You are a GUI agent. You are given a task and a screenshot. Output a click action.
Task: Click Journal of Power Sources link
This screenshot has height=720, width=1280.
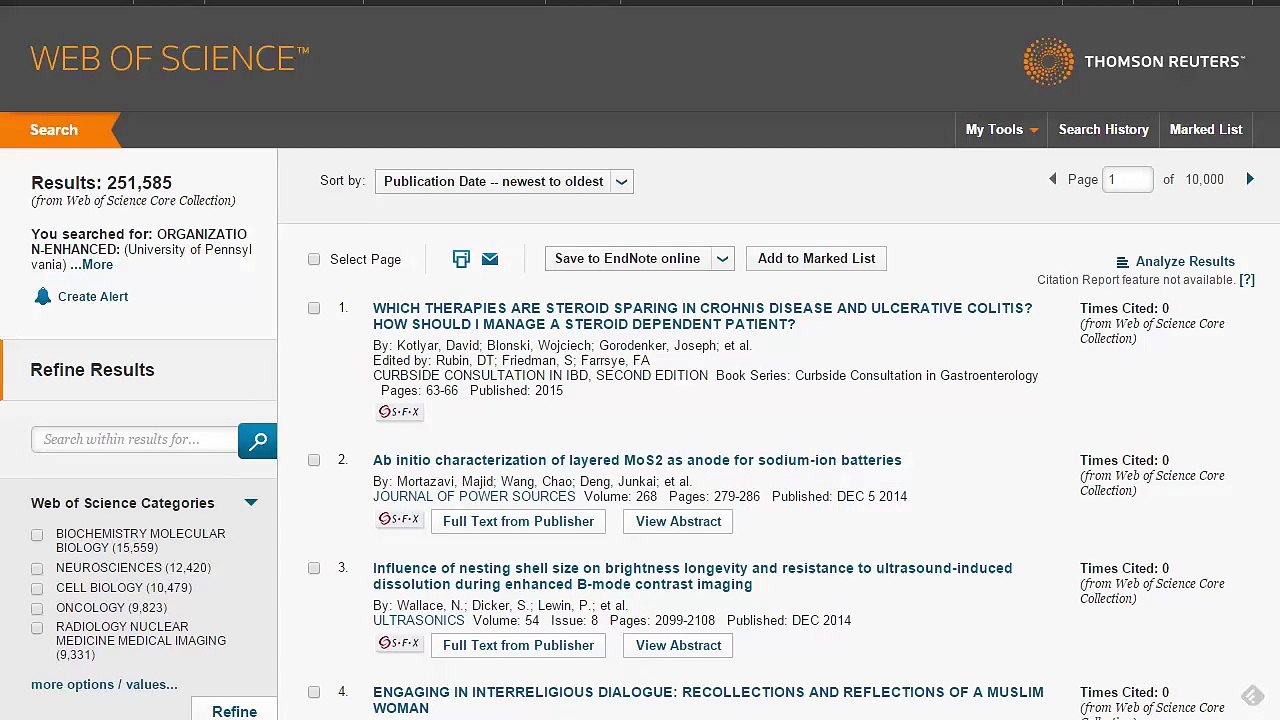tap(474, 497)
